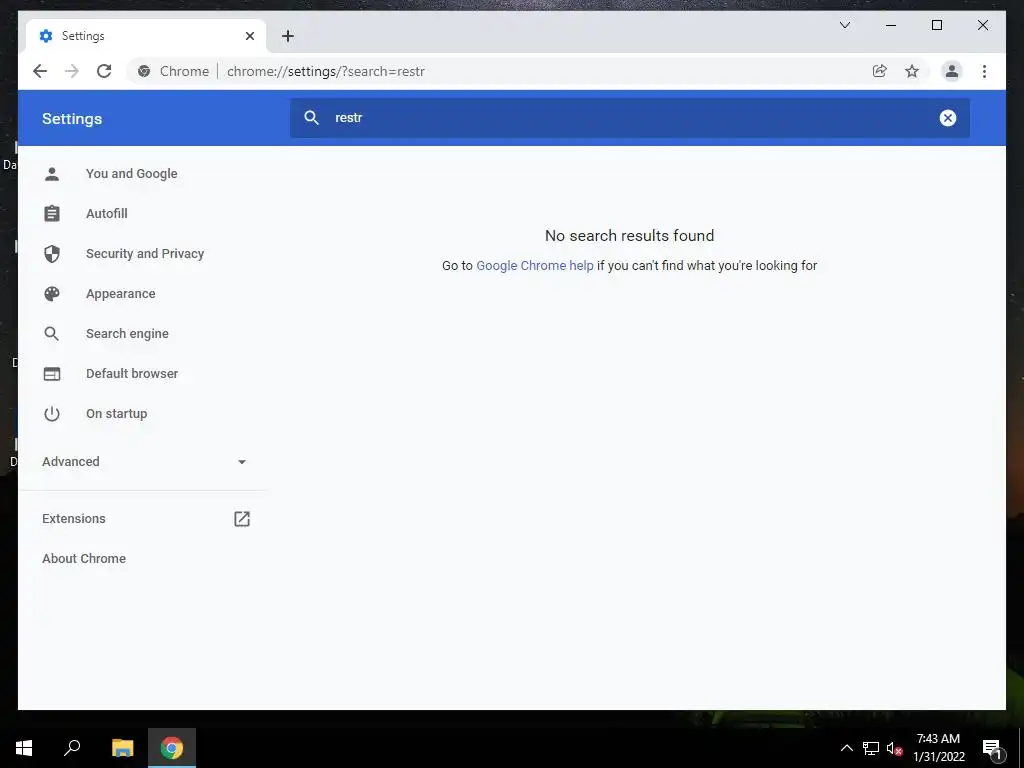Open Chrome's three-dot menu
Screen dimensions: 1024x768
pos(984,71)
